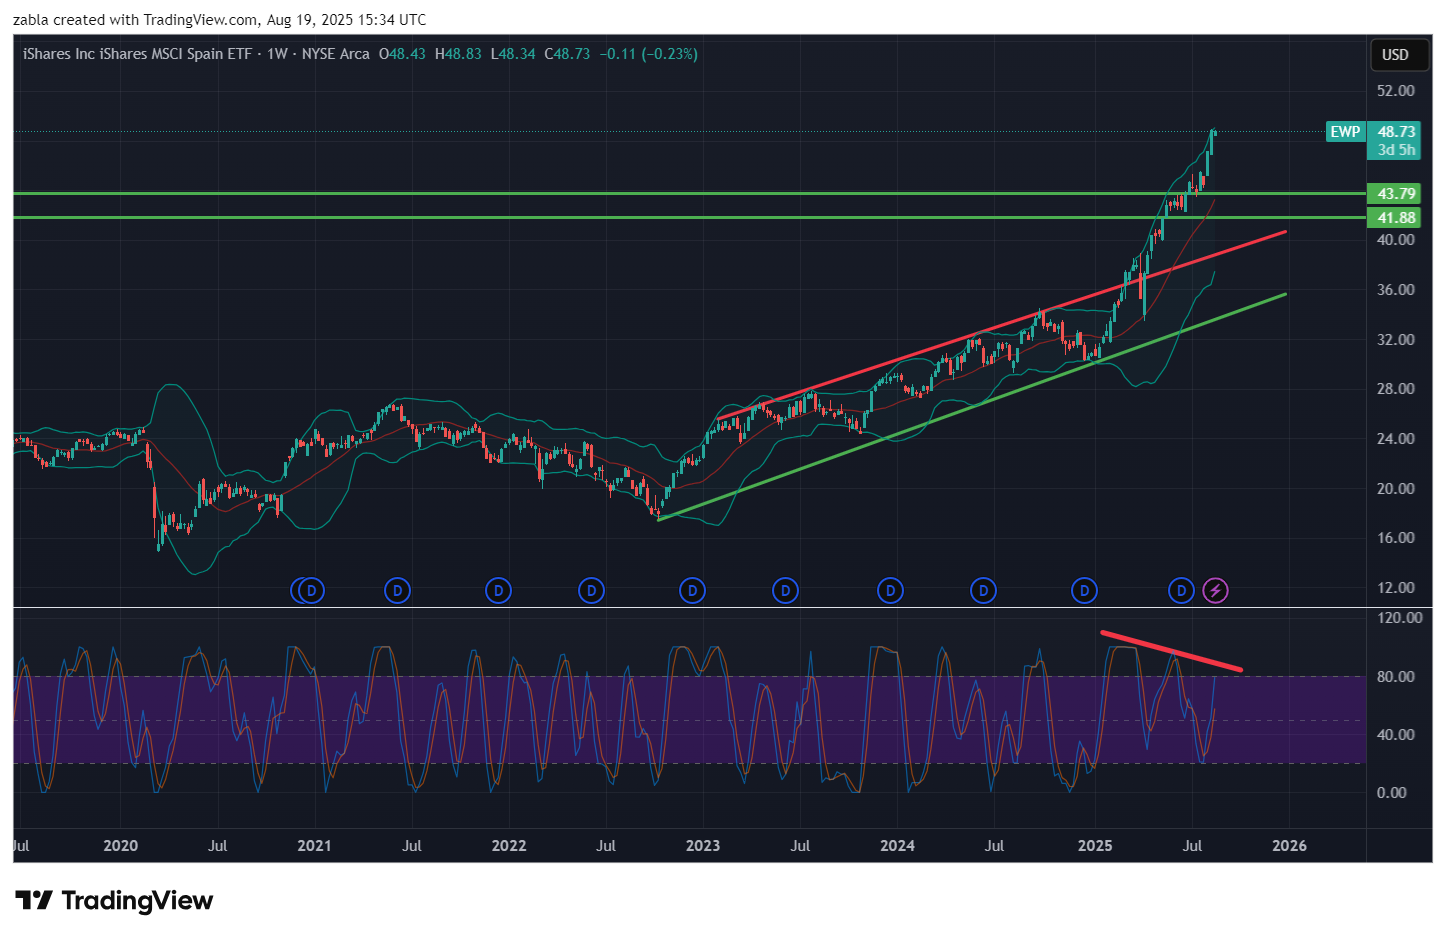Image resolution: width=1446 pixels, height=938 pixels.
Task: Open the USD currency selector
Action: [1395, 55]
